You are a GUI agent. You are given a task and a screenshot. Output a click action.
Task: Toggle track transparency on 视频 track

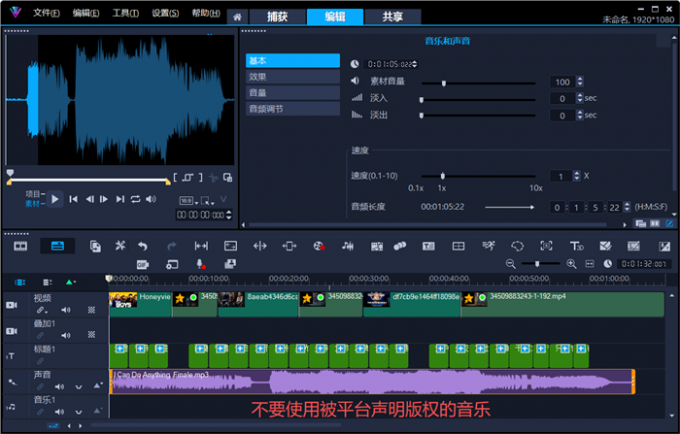pos(92,310)
